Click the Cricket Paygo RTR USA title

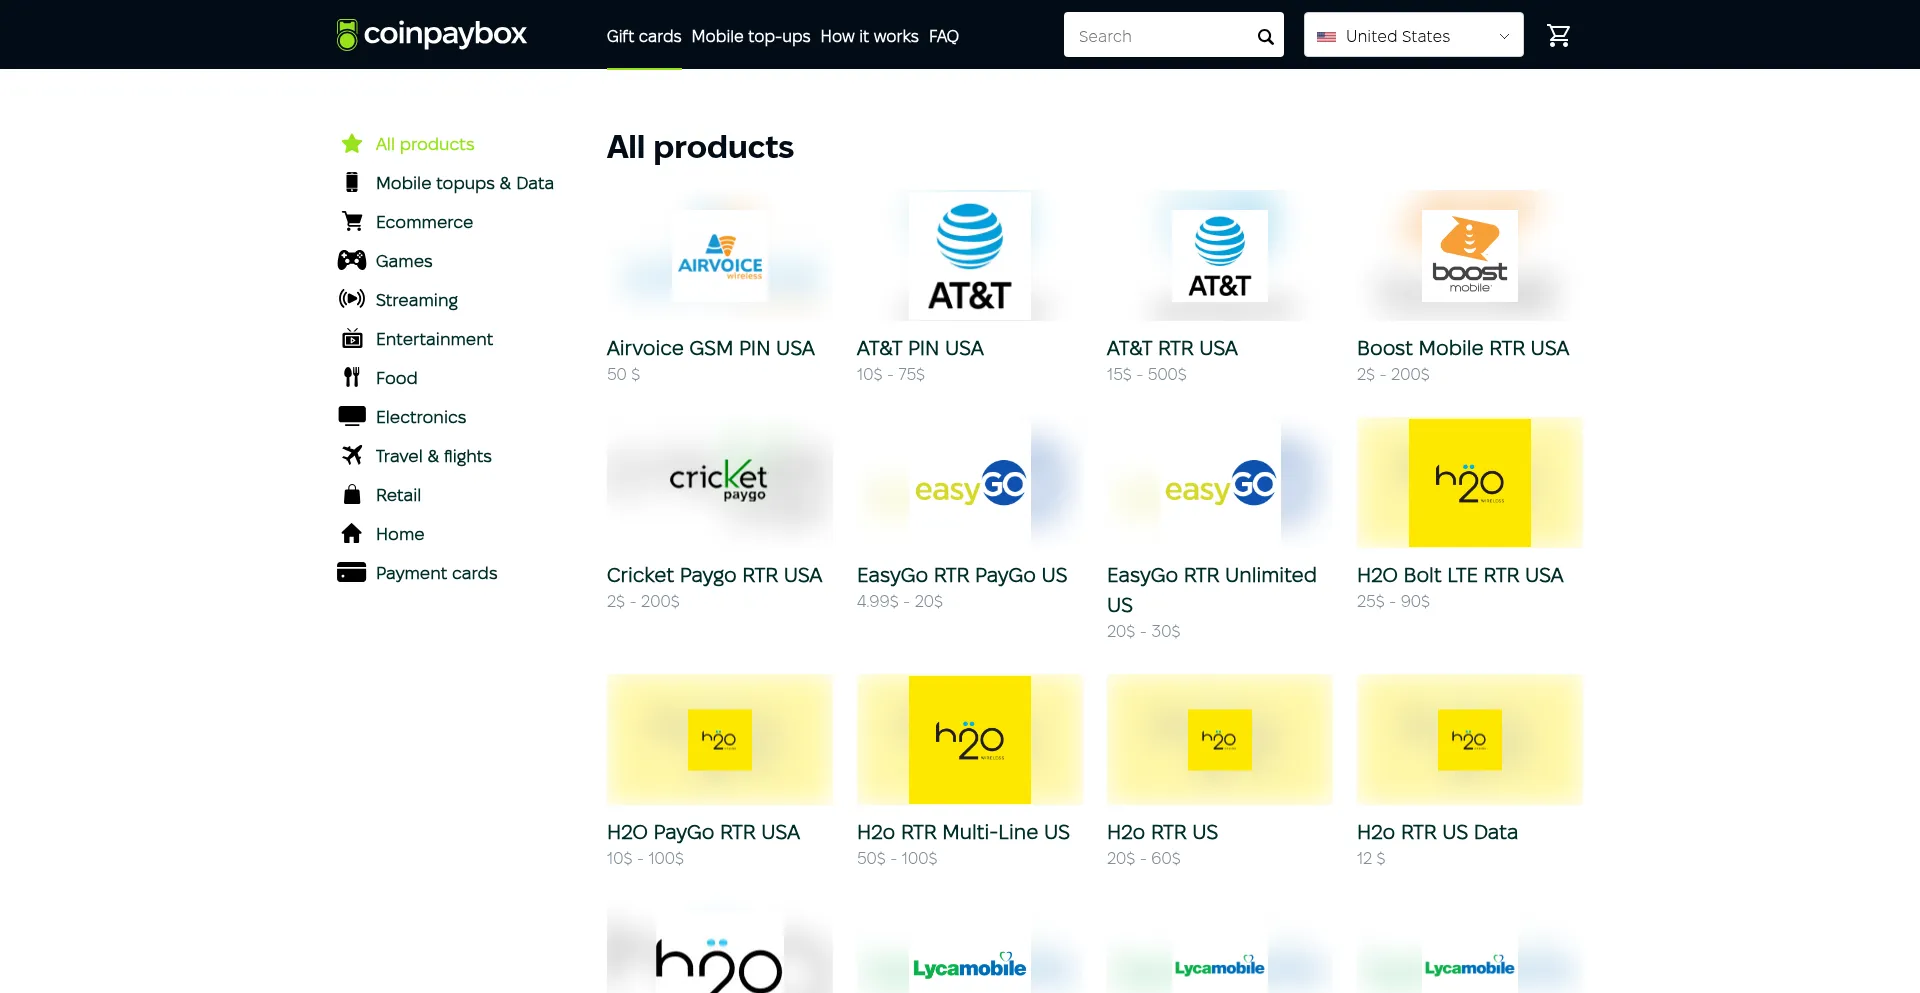(x=714, y=575)
